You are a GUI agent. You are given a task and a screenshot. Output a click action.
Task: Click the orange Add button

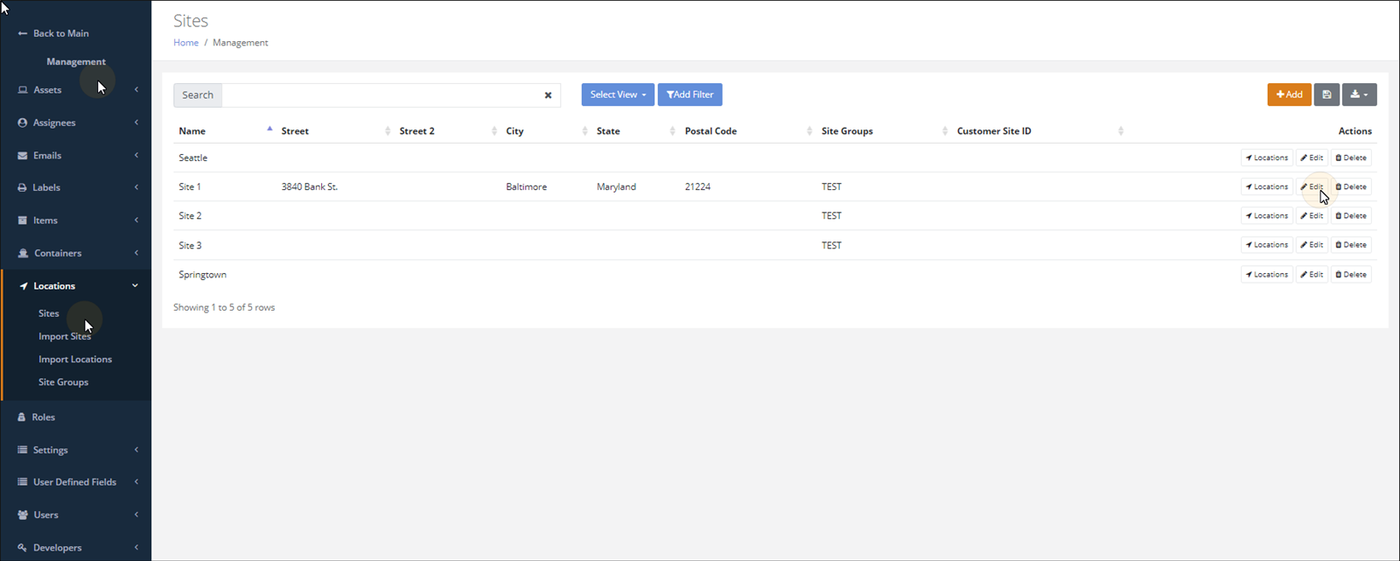point(1289,94)
